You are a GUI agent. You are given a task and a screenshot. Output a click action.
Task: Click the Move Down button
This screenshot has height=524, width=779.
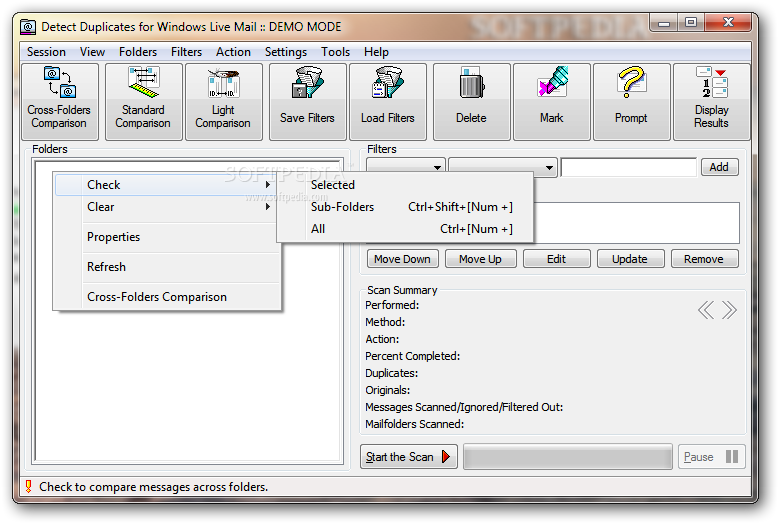point(402,259)
